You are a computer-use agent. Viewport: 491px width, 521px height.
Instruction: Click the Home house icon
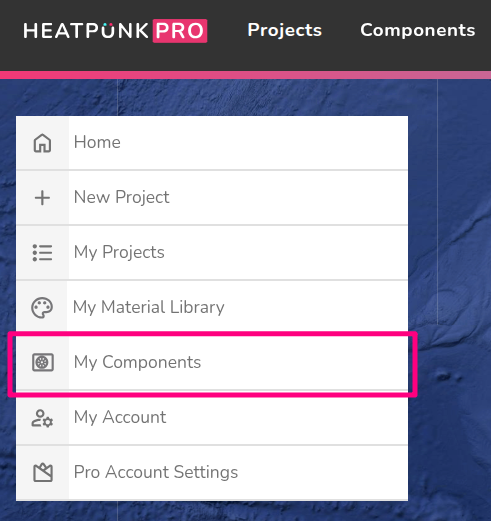point(42,143)
